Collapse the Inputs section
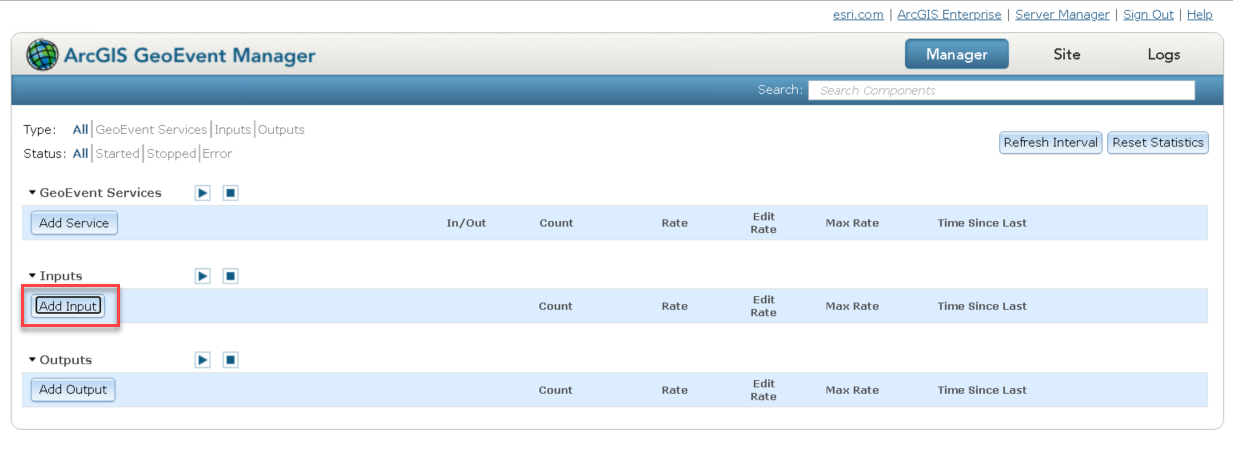Image resolution: width=1233 pixels, height=449 pixels. click(x=32, y=276)
